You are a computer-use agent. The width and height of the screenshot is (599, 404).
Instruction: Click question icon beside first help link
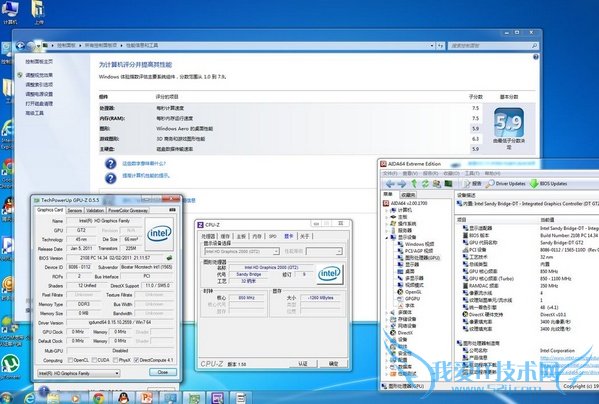(x=110, y=164)
